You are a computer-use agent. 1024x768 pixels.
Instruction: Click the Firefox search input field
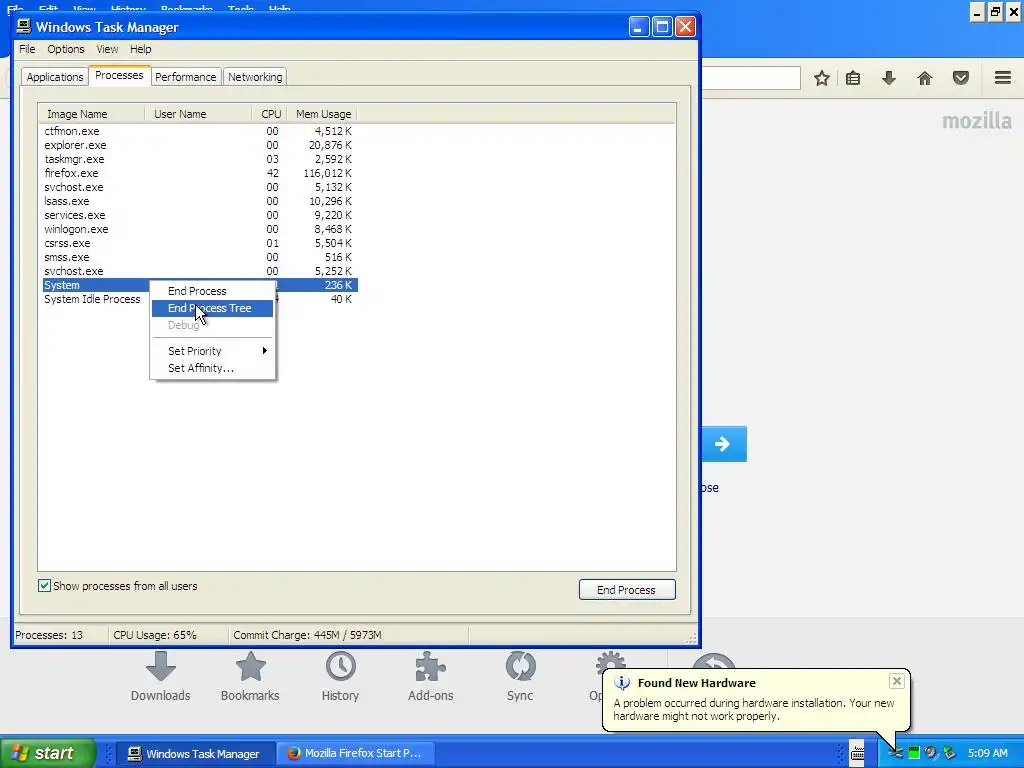(750, 78)
